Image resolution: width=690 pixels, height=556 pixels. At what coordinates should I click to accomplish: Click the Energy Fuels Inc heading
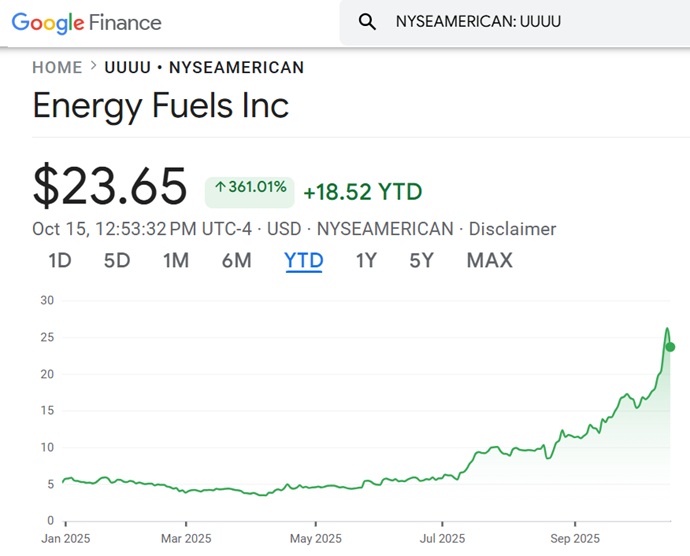click(x=161, y=106)
